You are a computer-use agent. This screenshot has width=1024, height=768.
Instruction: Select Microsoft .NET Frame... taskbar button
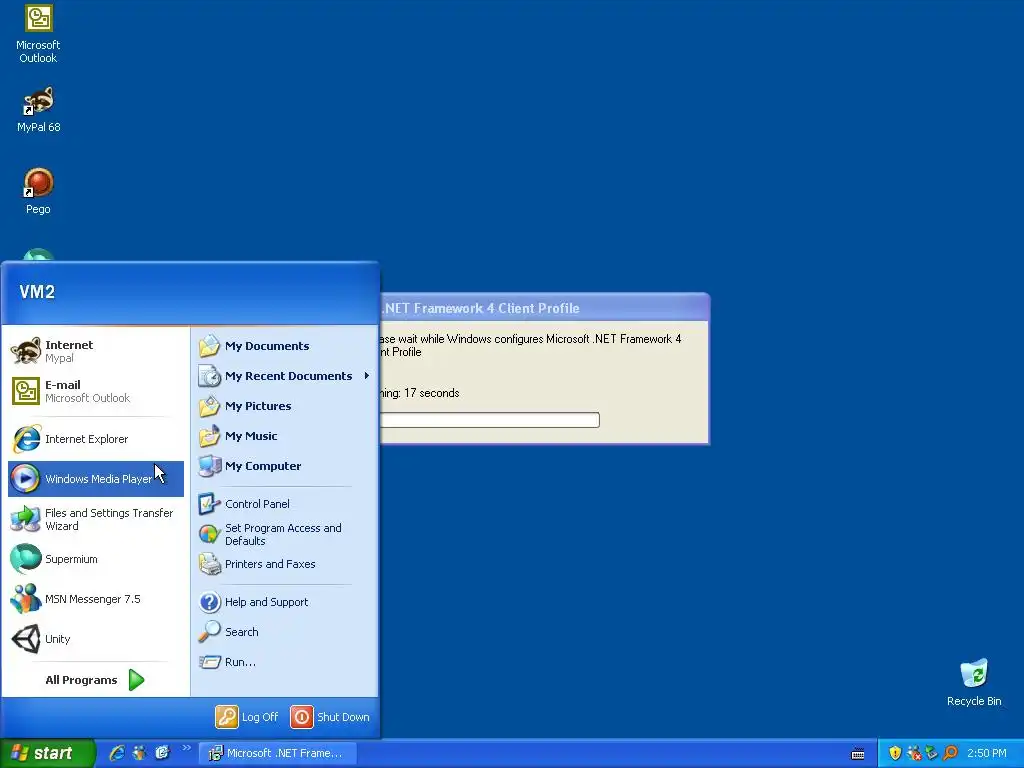(278, 754)
